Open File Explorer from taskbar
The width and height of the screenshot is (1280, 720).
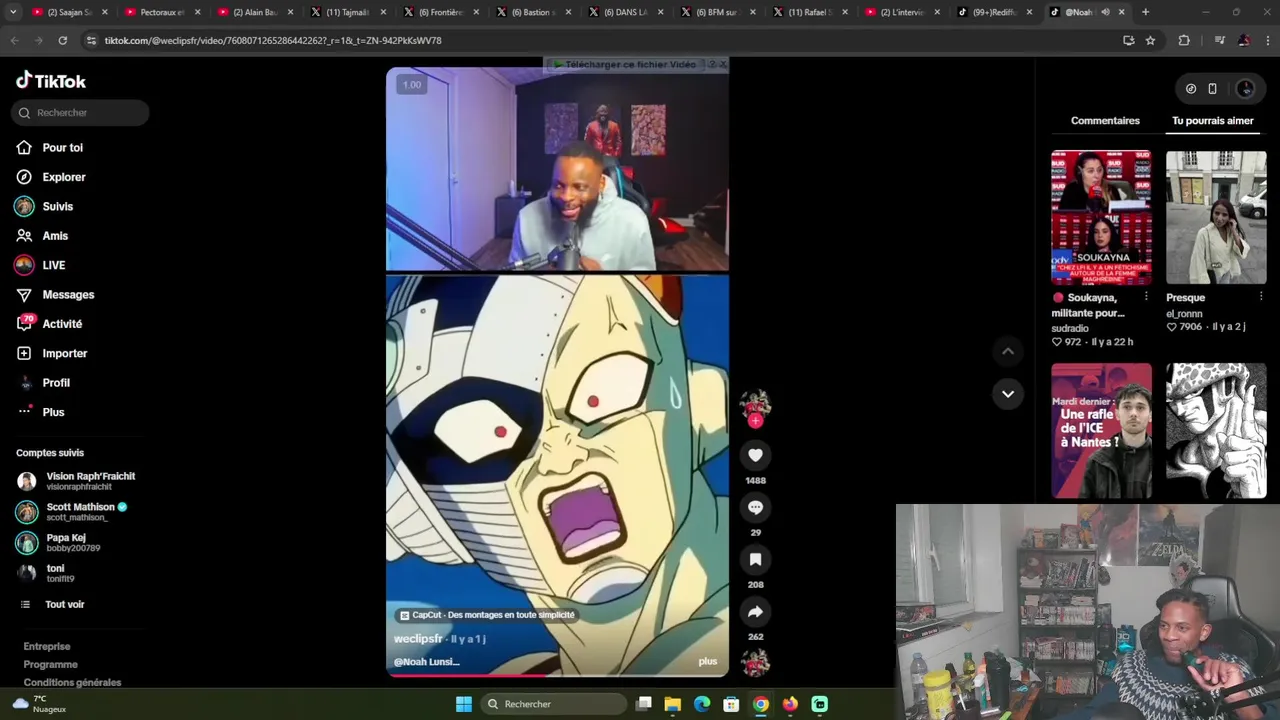click(x=673, y=704)
